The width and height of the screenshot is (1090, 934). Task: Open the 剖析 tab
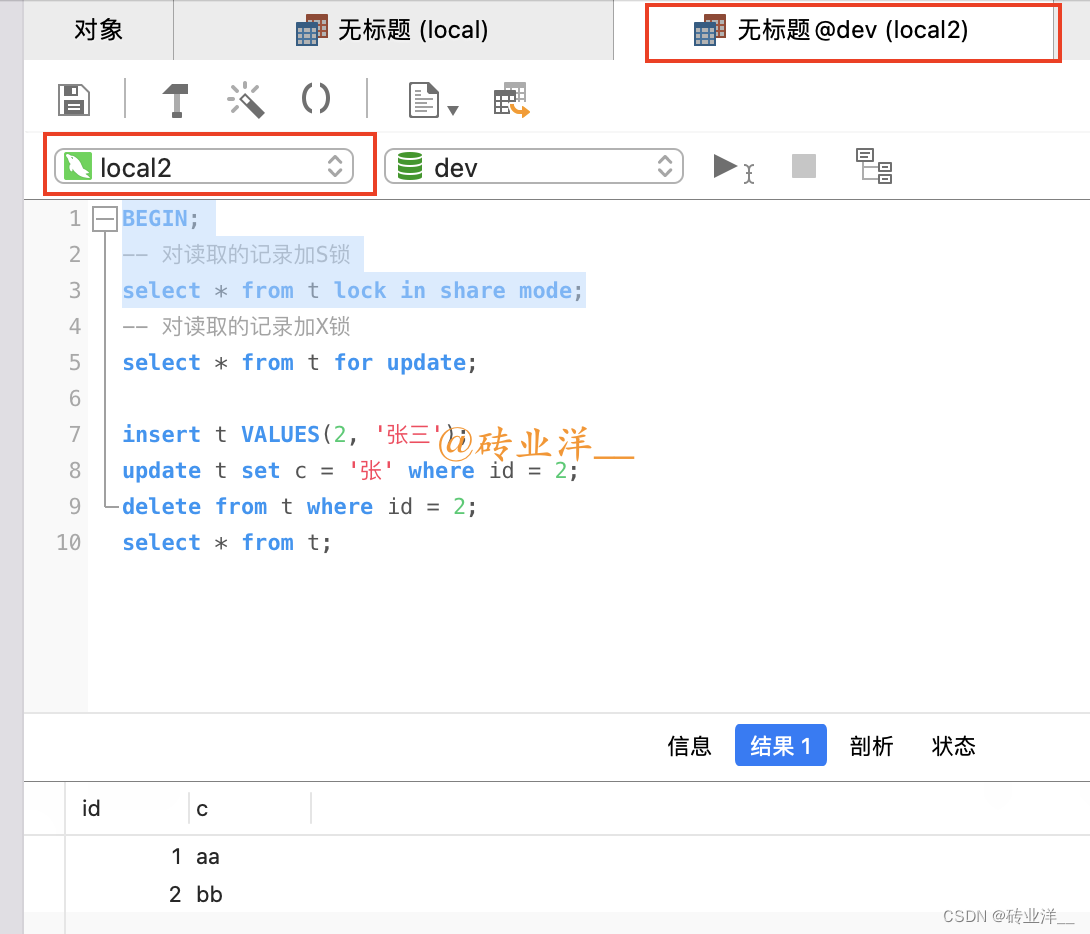(x=871, y=746)
